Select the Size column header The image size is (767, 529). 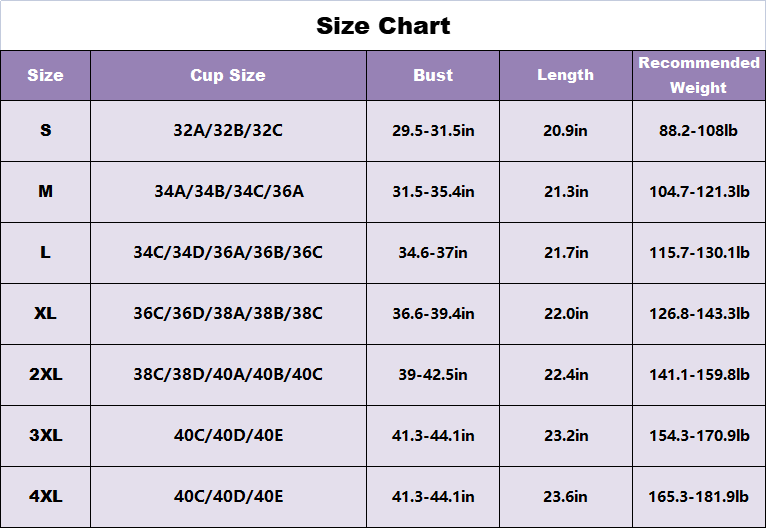point(45,76)
